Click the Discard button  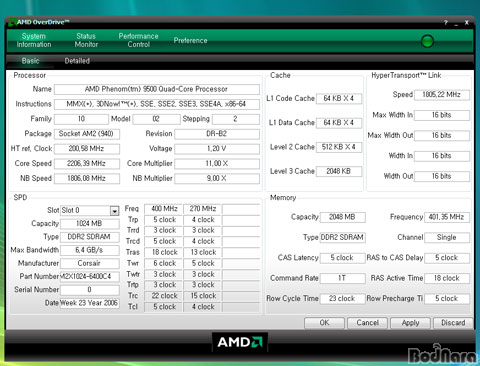click(453, 323)
